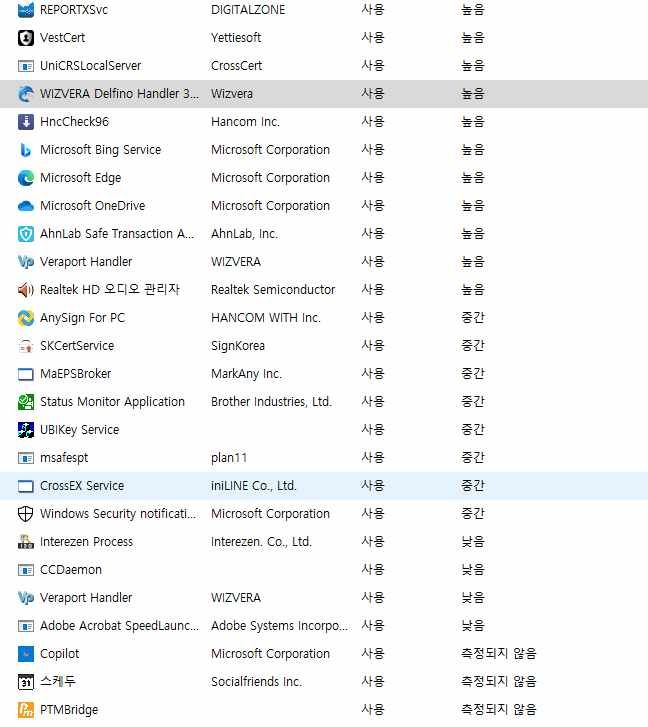Click the Microsoft OneDrive cloud icon

click(x=26, y=206)
